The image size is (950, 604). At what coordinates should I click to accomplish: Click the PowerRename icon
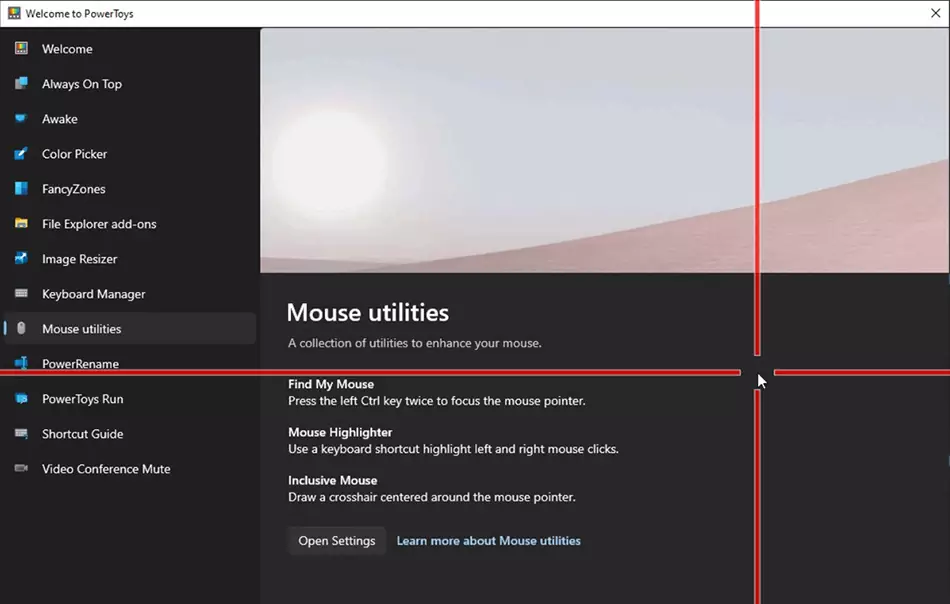pos(21,363)
